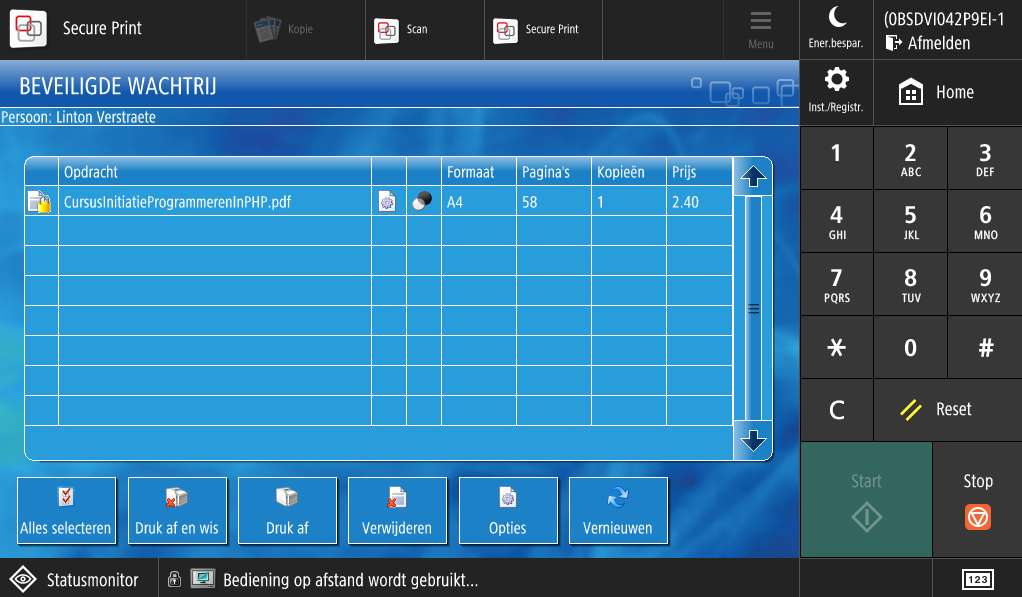Activate energy saver moon icon

pyautogui.click(x=836, y=29)
